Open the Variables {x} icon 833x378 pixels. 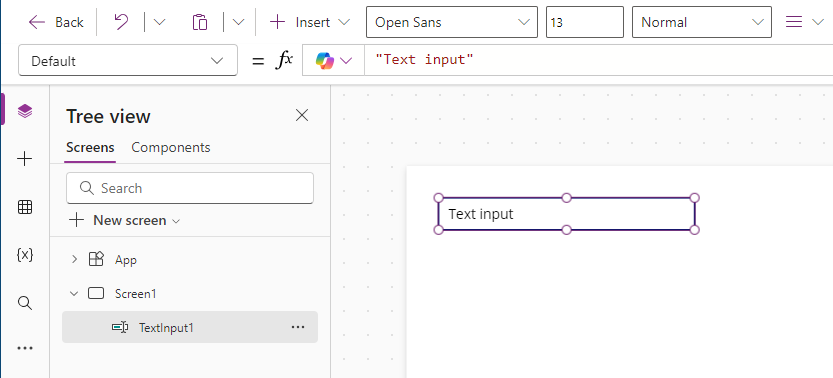point(25,255)
